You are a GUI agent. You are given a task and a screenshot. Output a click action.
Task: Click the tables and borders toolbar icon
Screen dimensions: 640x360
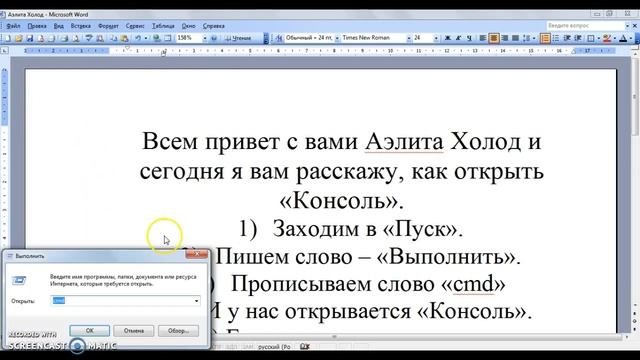[167, 38]
